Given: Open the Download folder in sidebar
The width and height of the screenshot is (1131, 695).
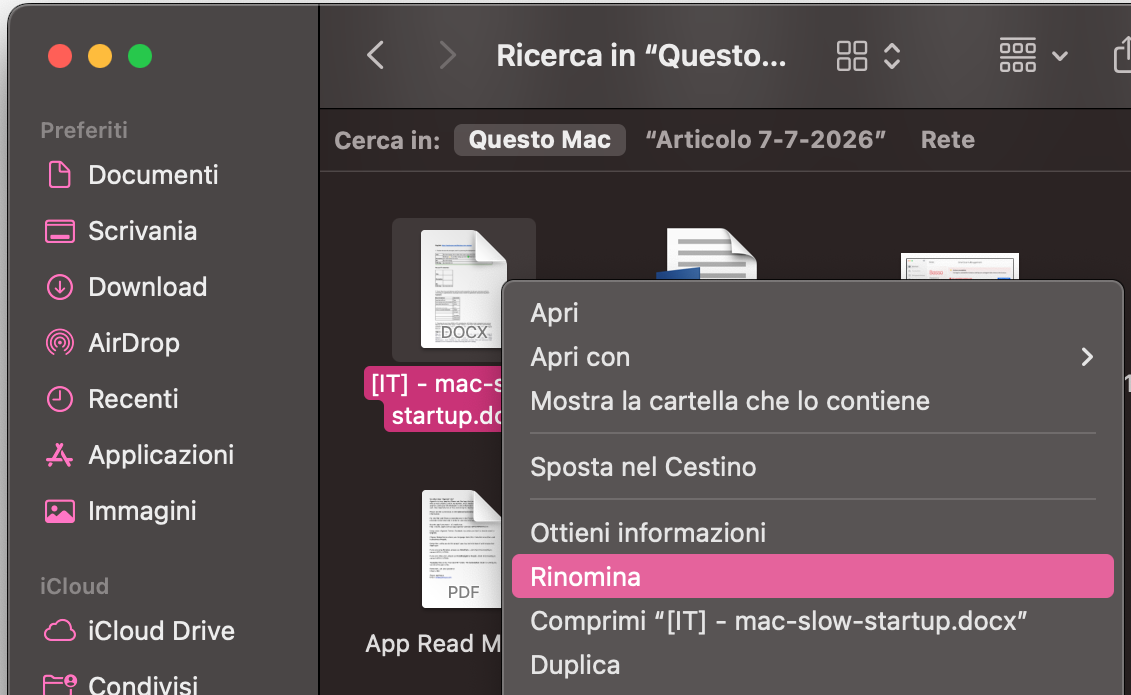Looking at the screenshot, I should [x=147, y=287].
